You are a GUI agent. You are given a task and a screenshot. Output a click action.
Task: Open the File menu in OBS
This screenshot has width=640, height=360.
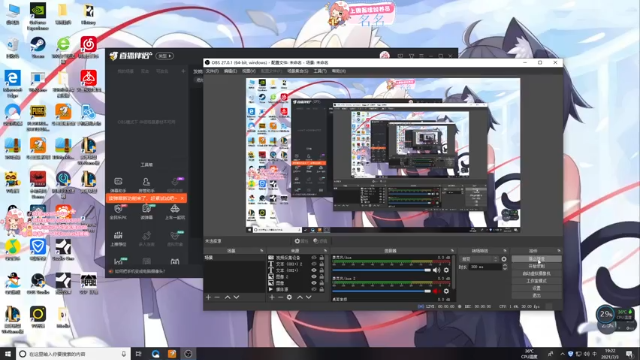[212, 71]
